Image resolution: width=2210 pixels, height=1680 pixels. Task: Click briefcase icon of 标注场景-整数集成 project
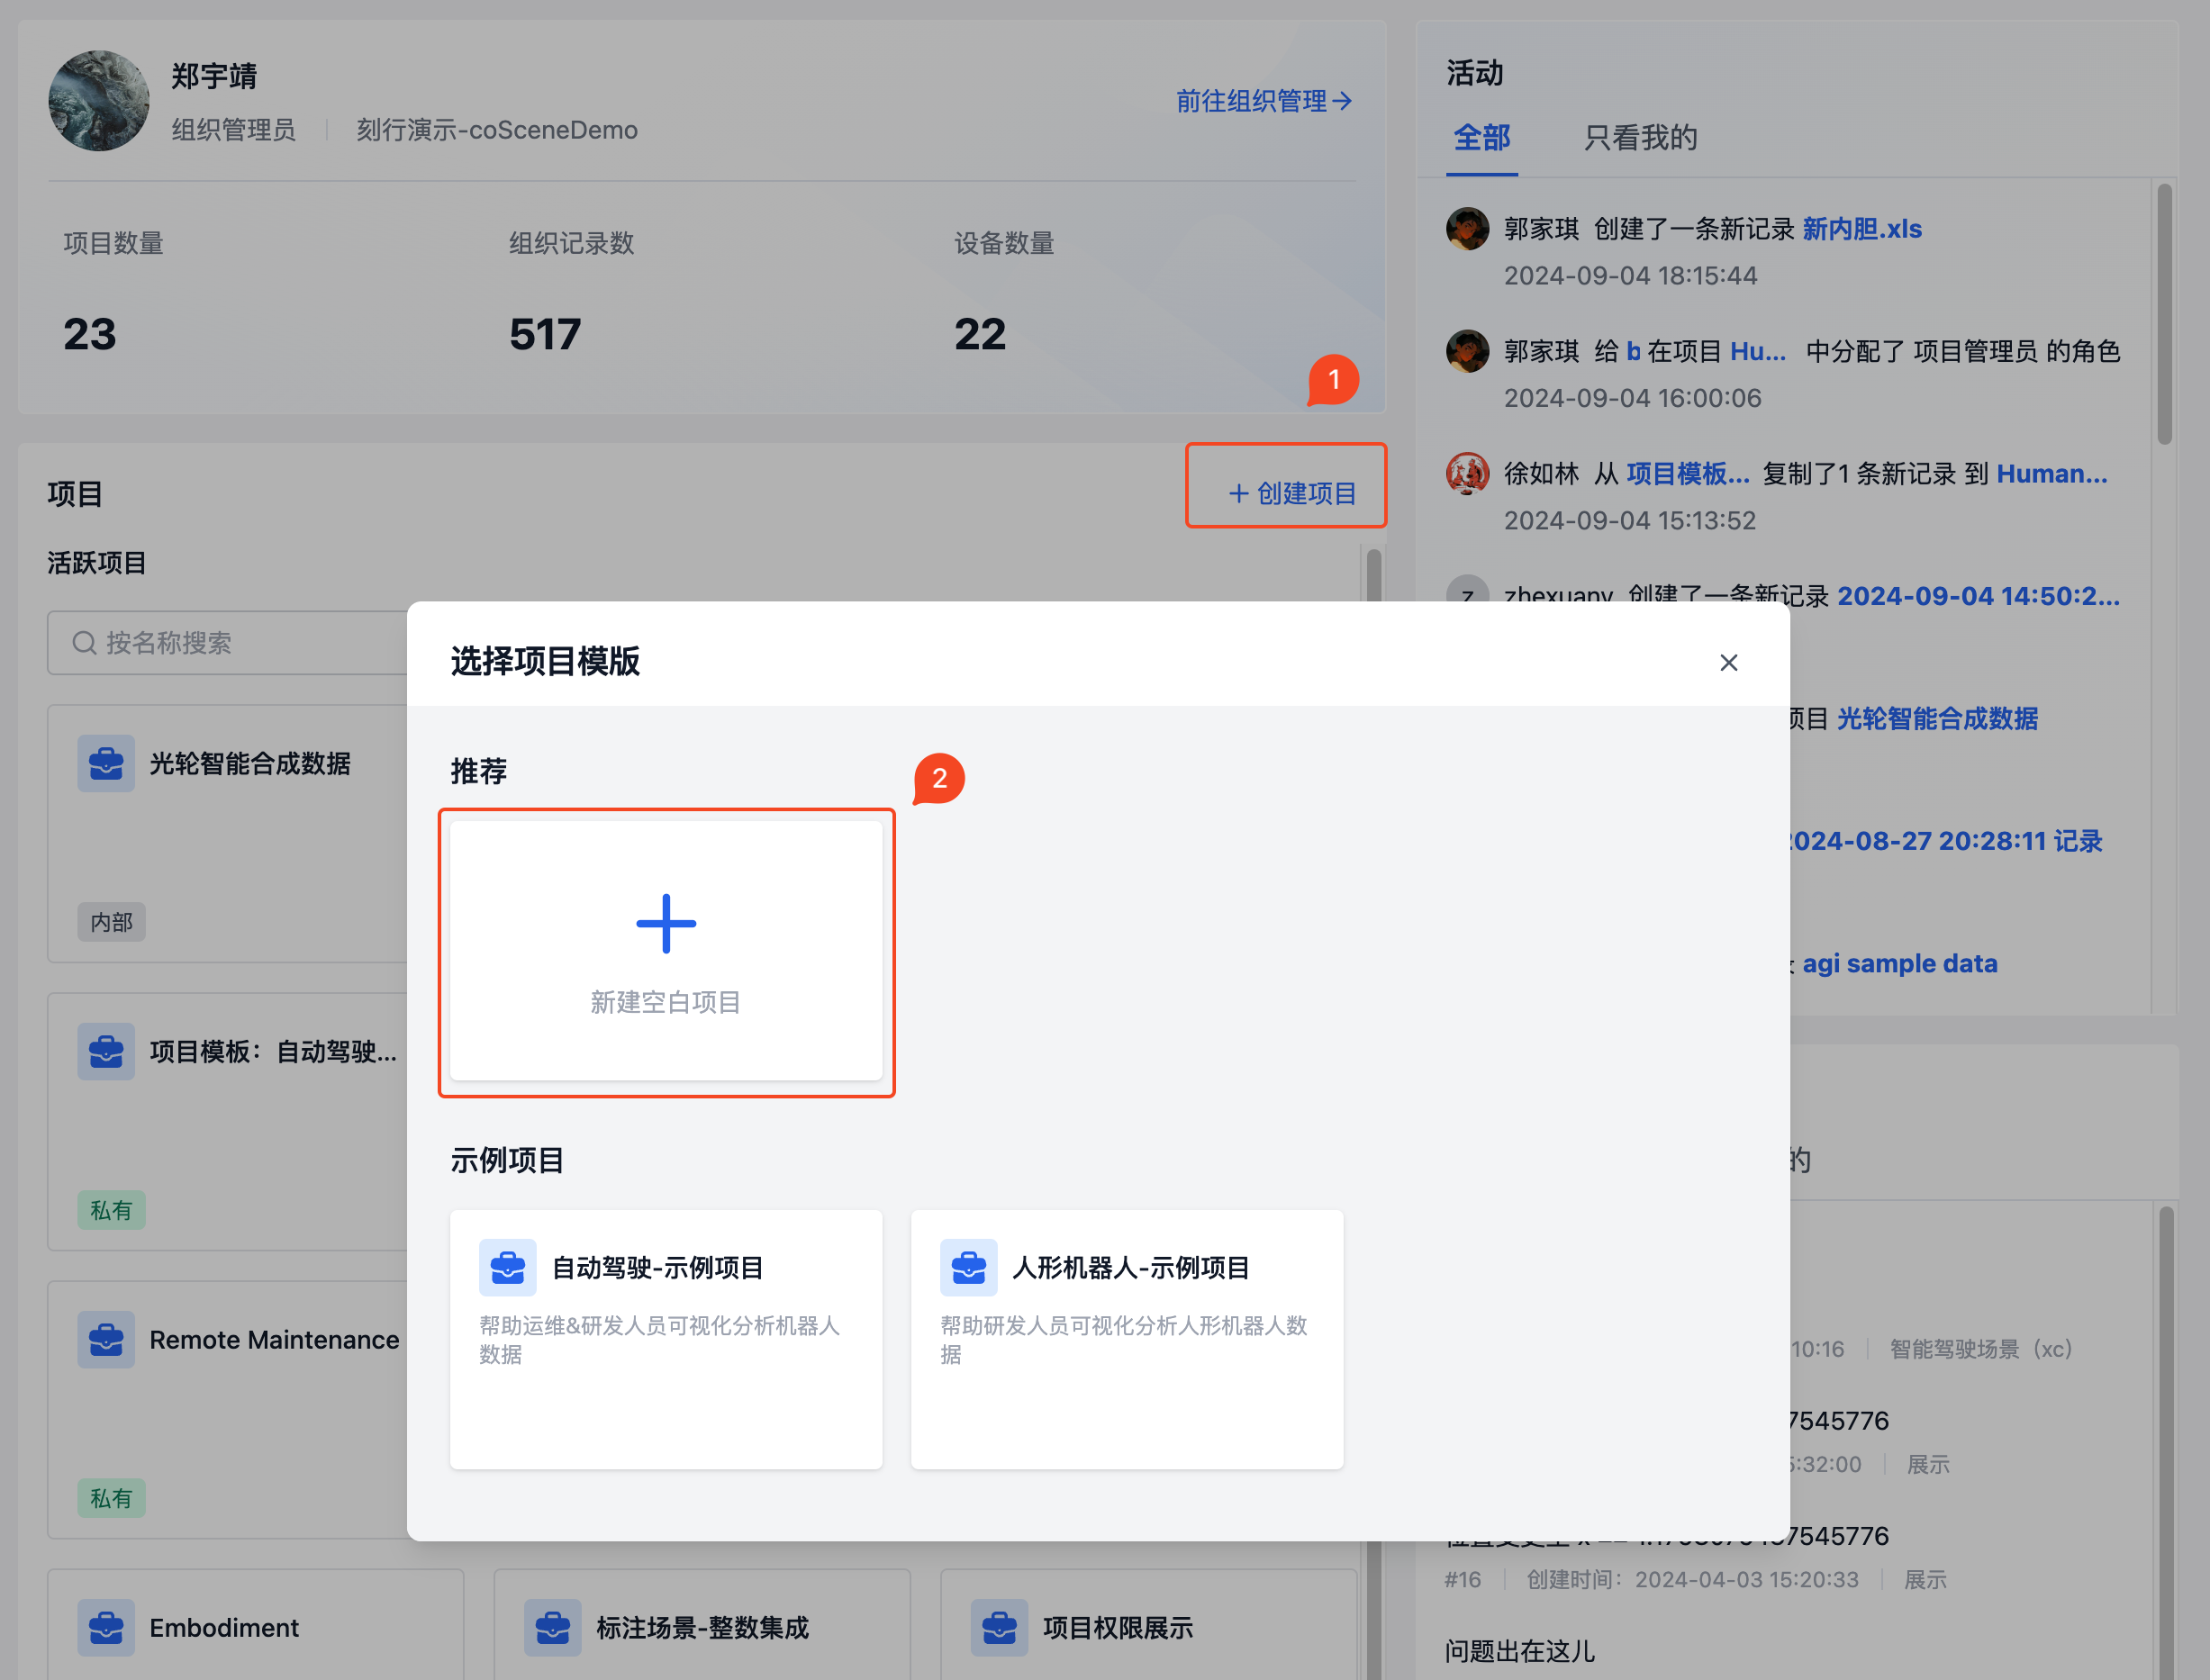552,1628
